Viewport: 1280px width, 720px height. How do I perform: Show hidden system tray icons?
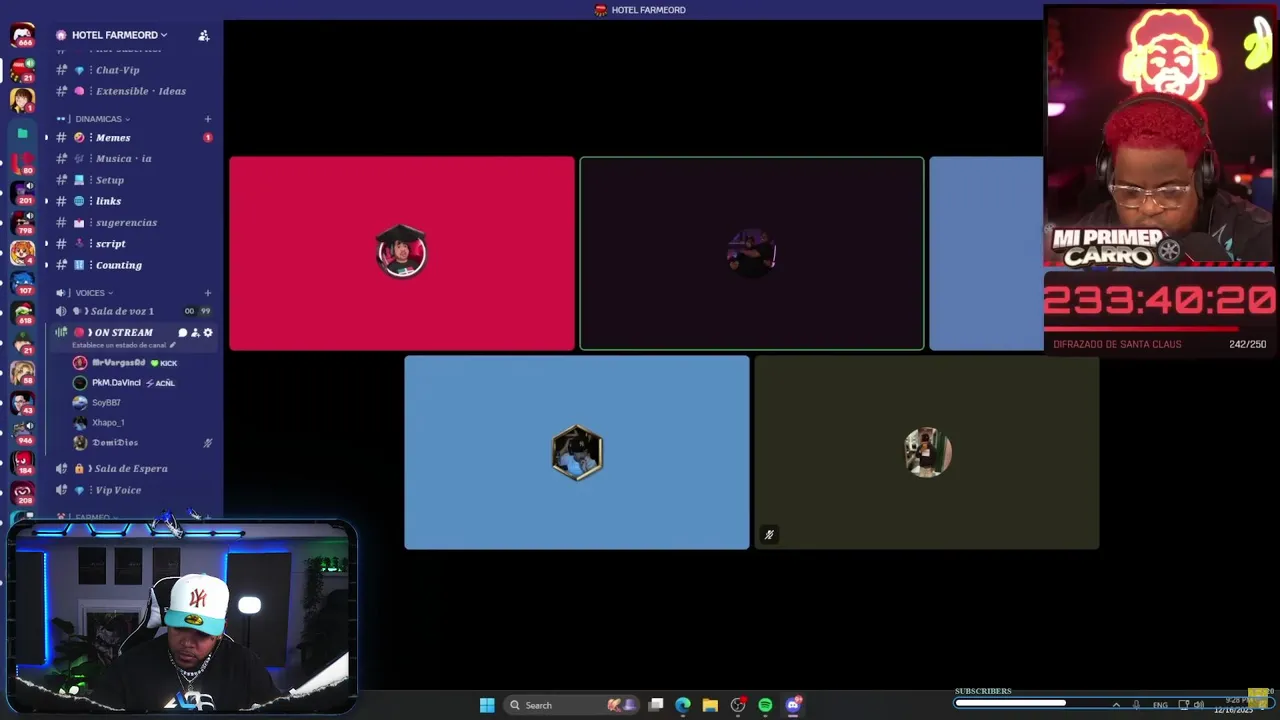tap(1116, 705)
